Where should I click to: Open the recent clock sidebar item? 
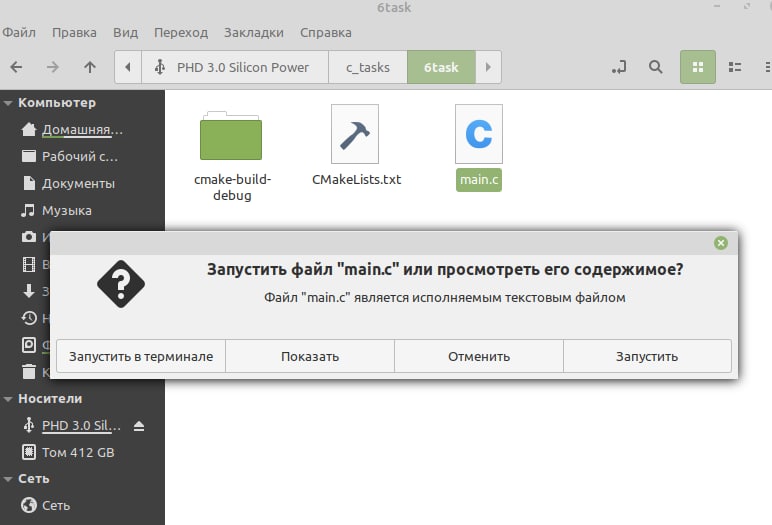[x=29, y=318]
